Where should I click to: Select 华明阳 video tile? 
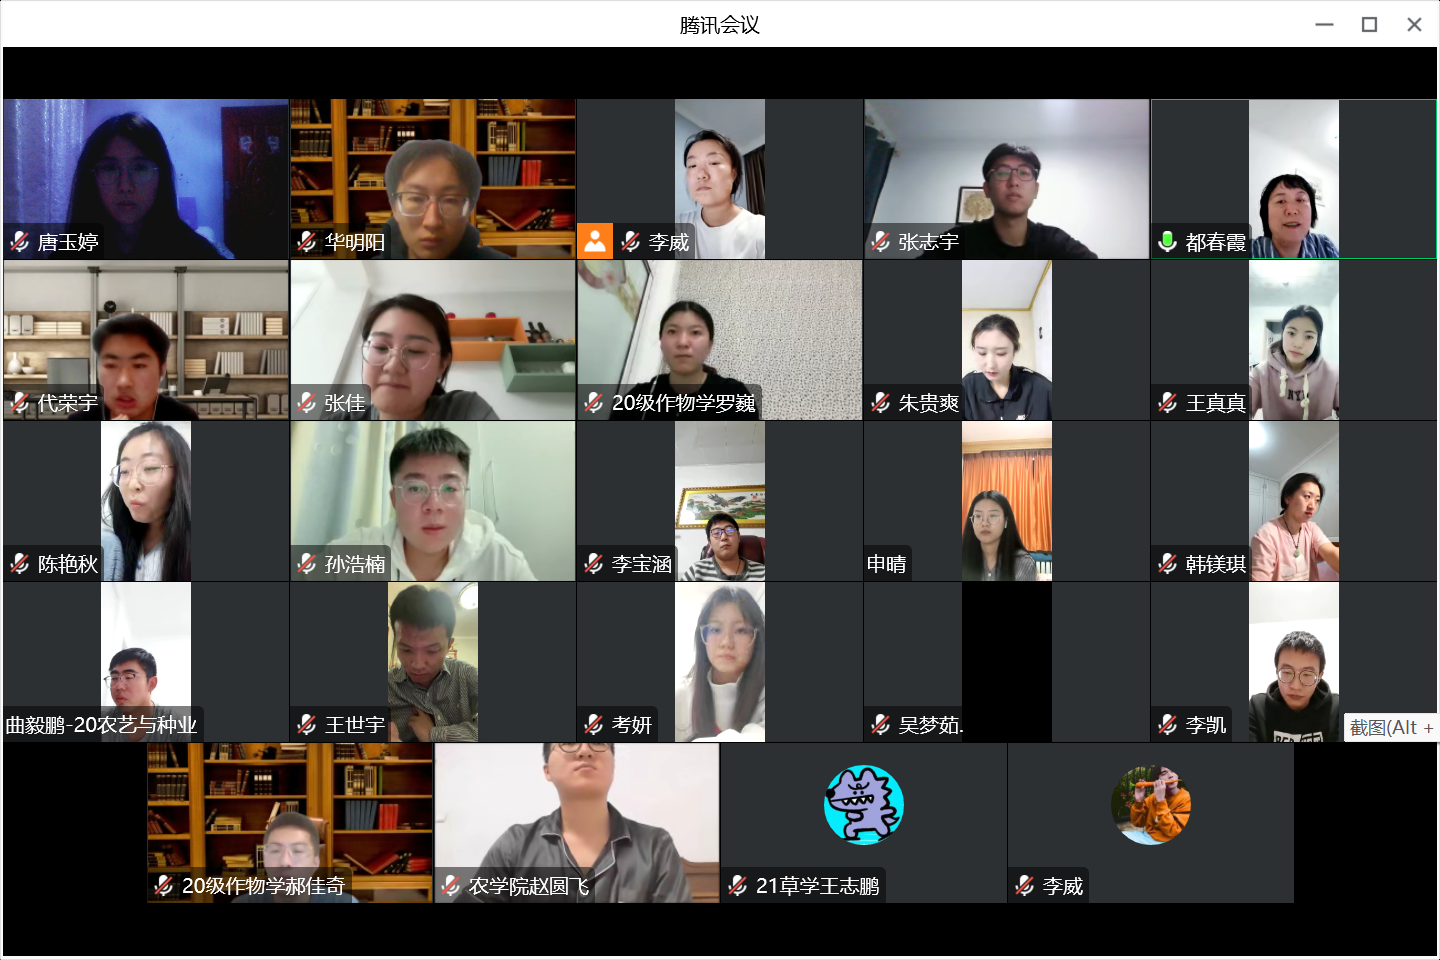click(x=433, y=179)
